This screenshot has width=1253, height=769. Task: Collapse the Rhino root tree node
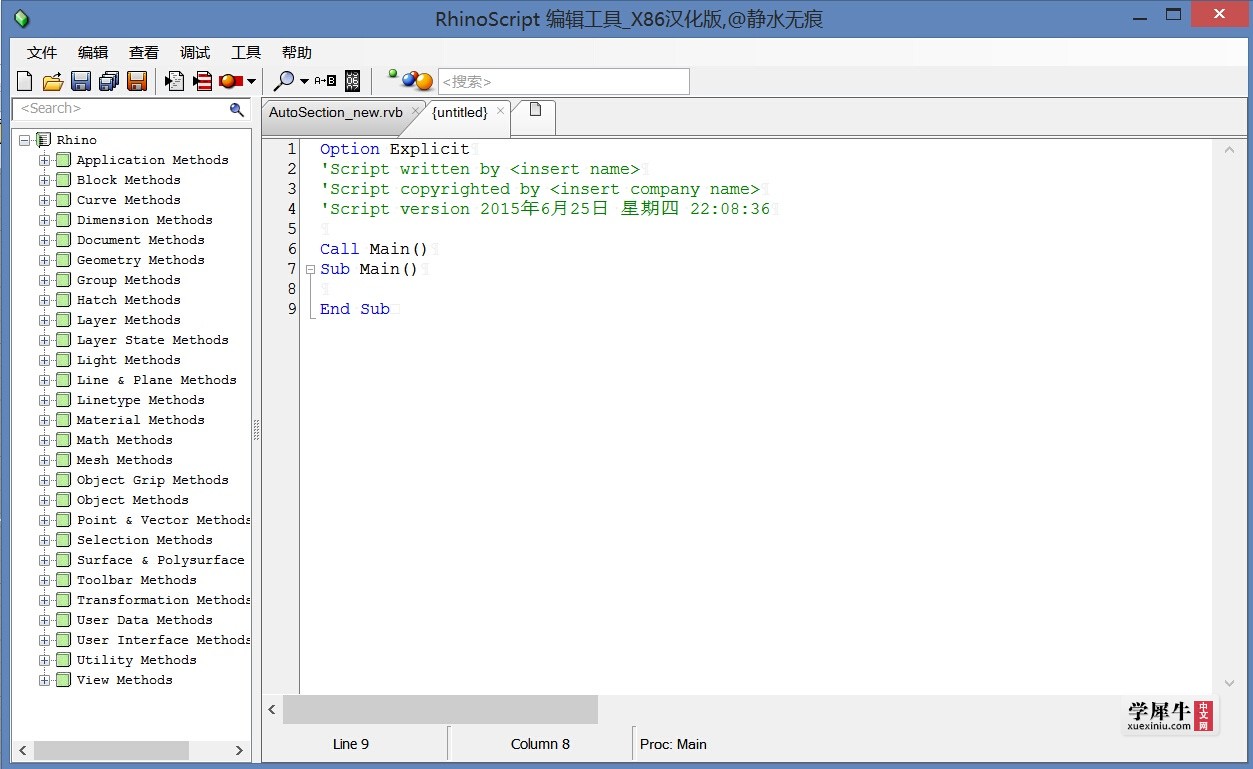(x=24, y=140)
